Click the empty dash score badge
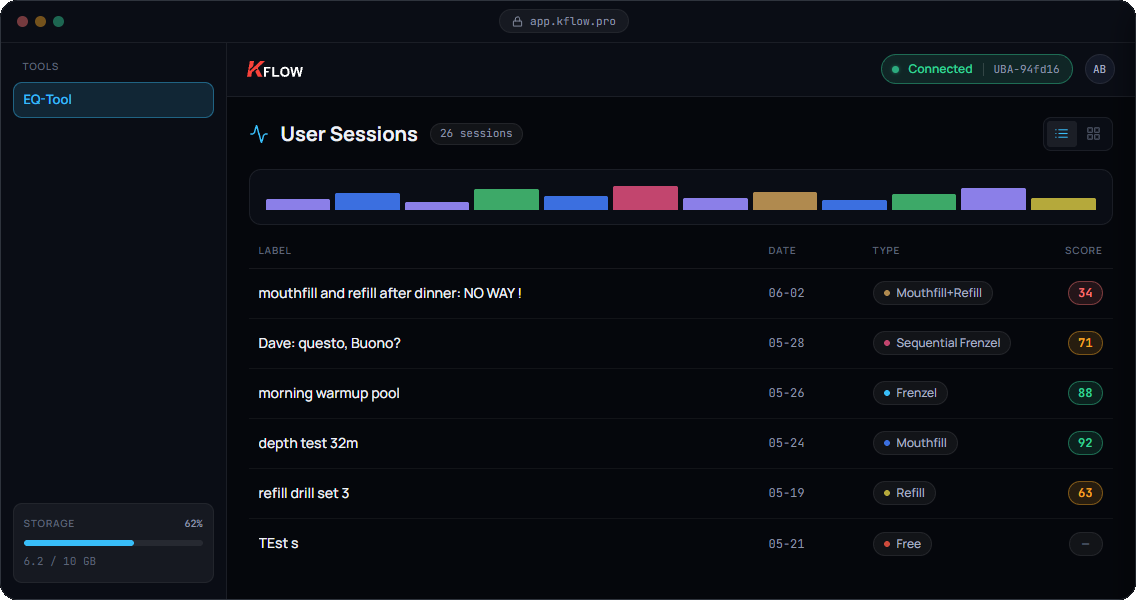 pos(1085,543)
